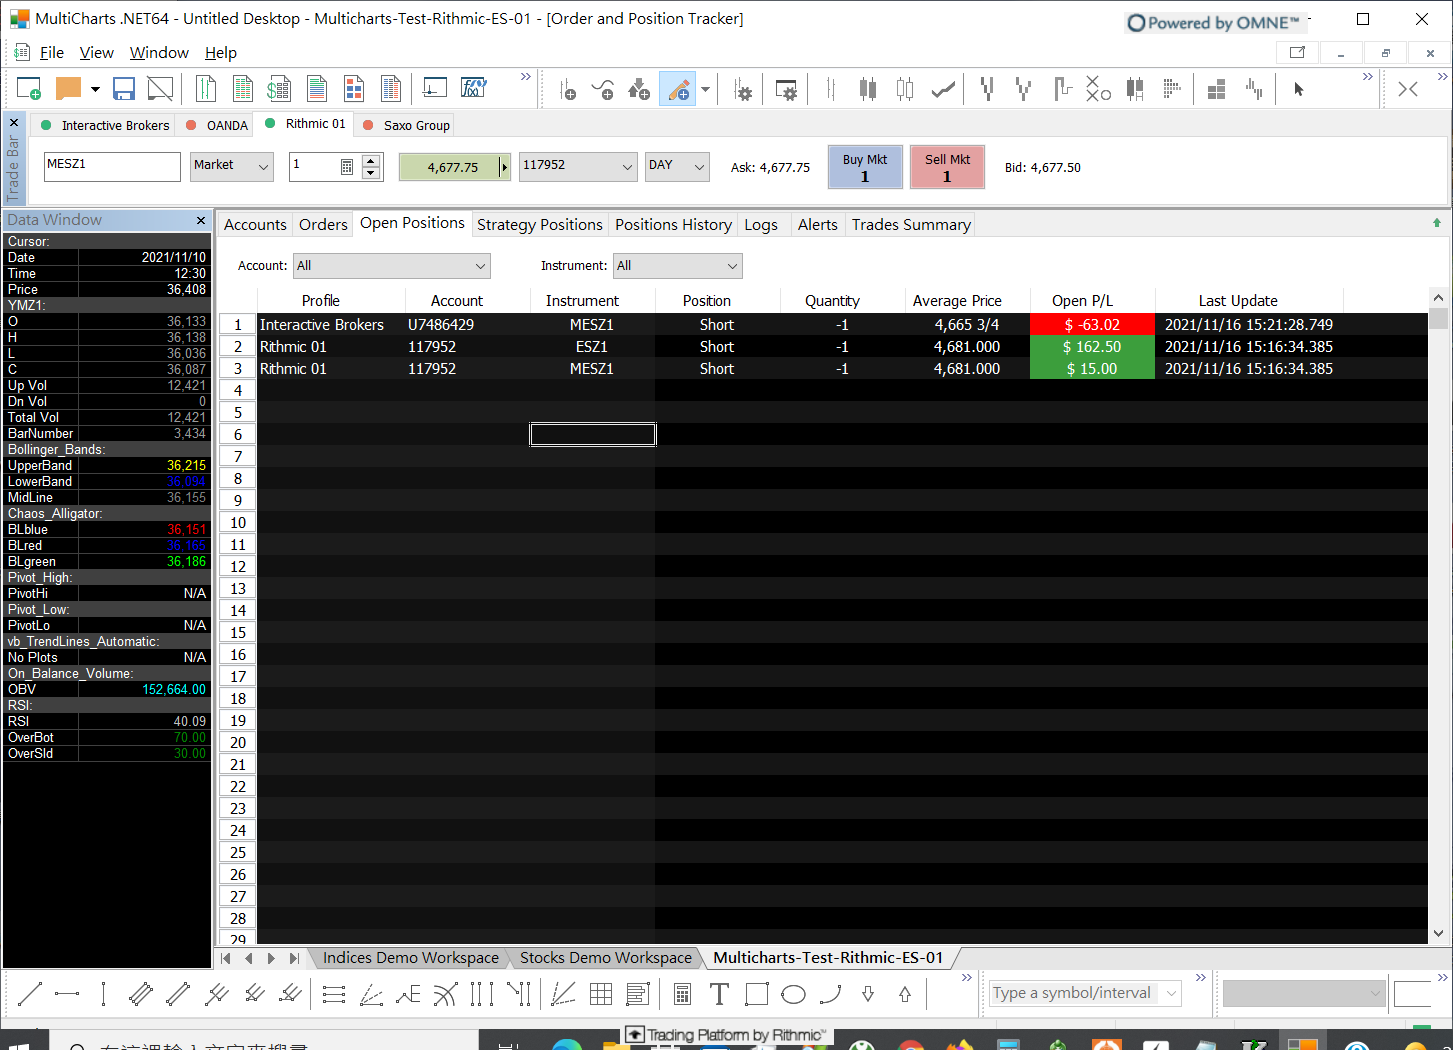
Task: Click the insert signal arrows icon
Action: [639, 90]
